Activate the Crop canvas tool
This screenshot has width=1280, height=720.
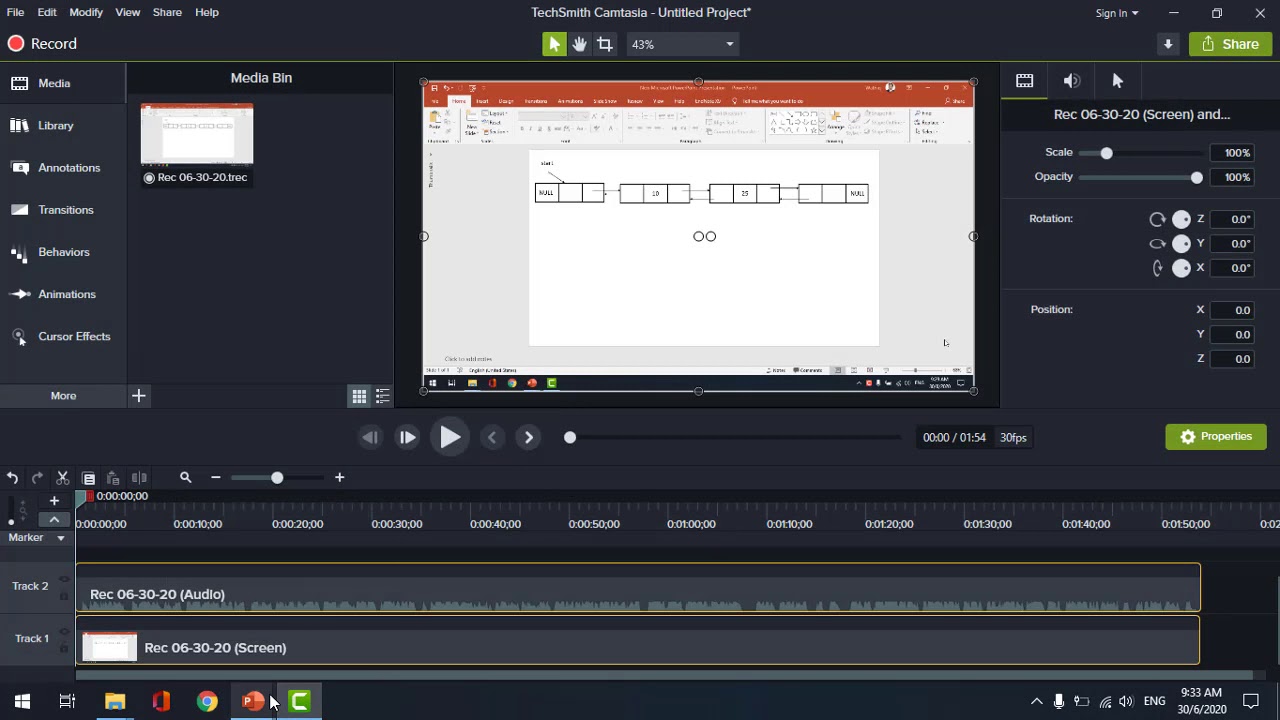tap(605, 44)
